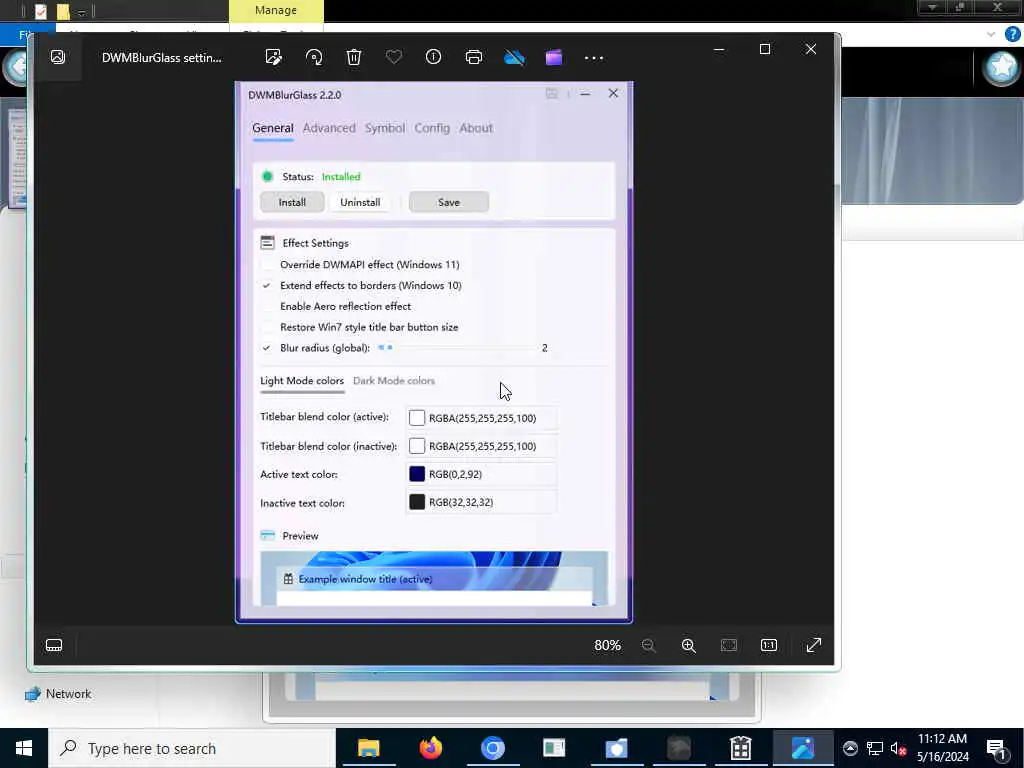Click the Effect Settings header icon

tap(267, 243)
